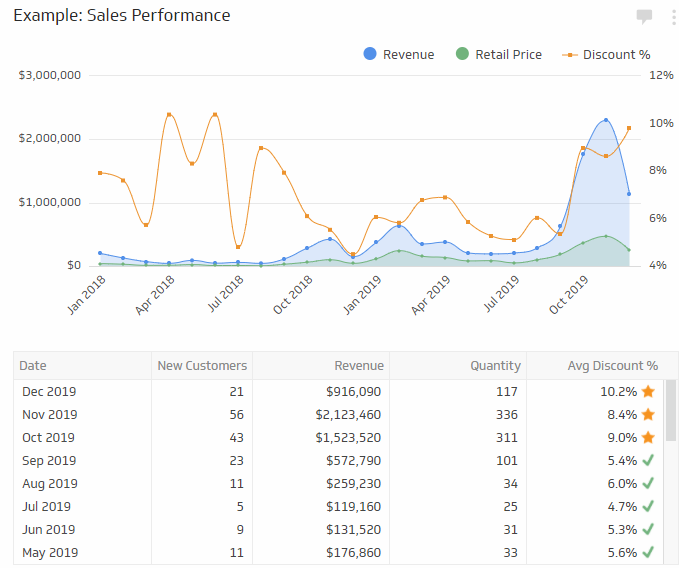Screen dimensions: 679x568
Task: Click the Revenue peak data point Nov 2019
Action: (x=606, y=120)
